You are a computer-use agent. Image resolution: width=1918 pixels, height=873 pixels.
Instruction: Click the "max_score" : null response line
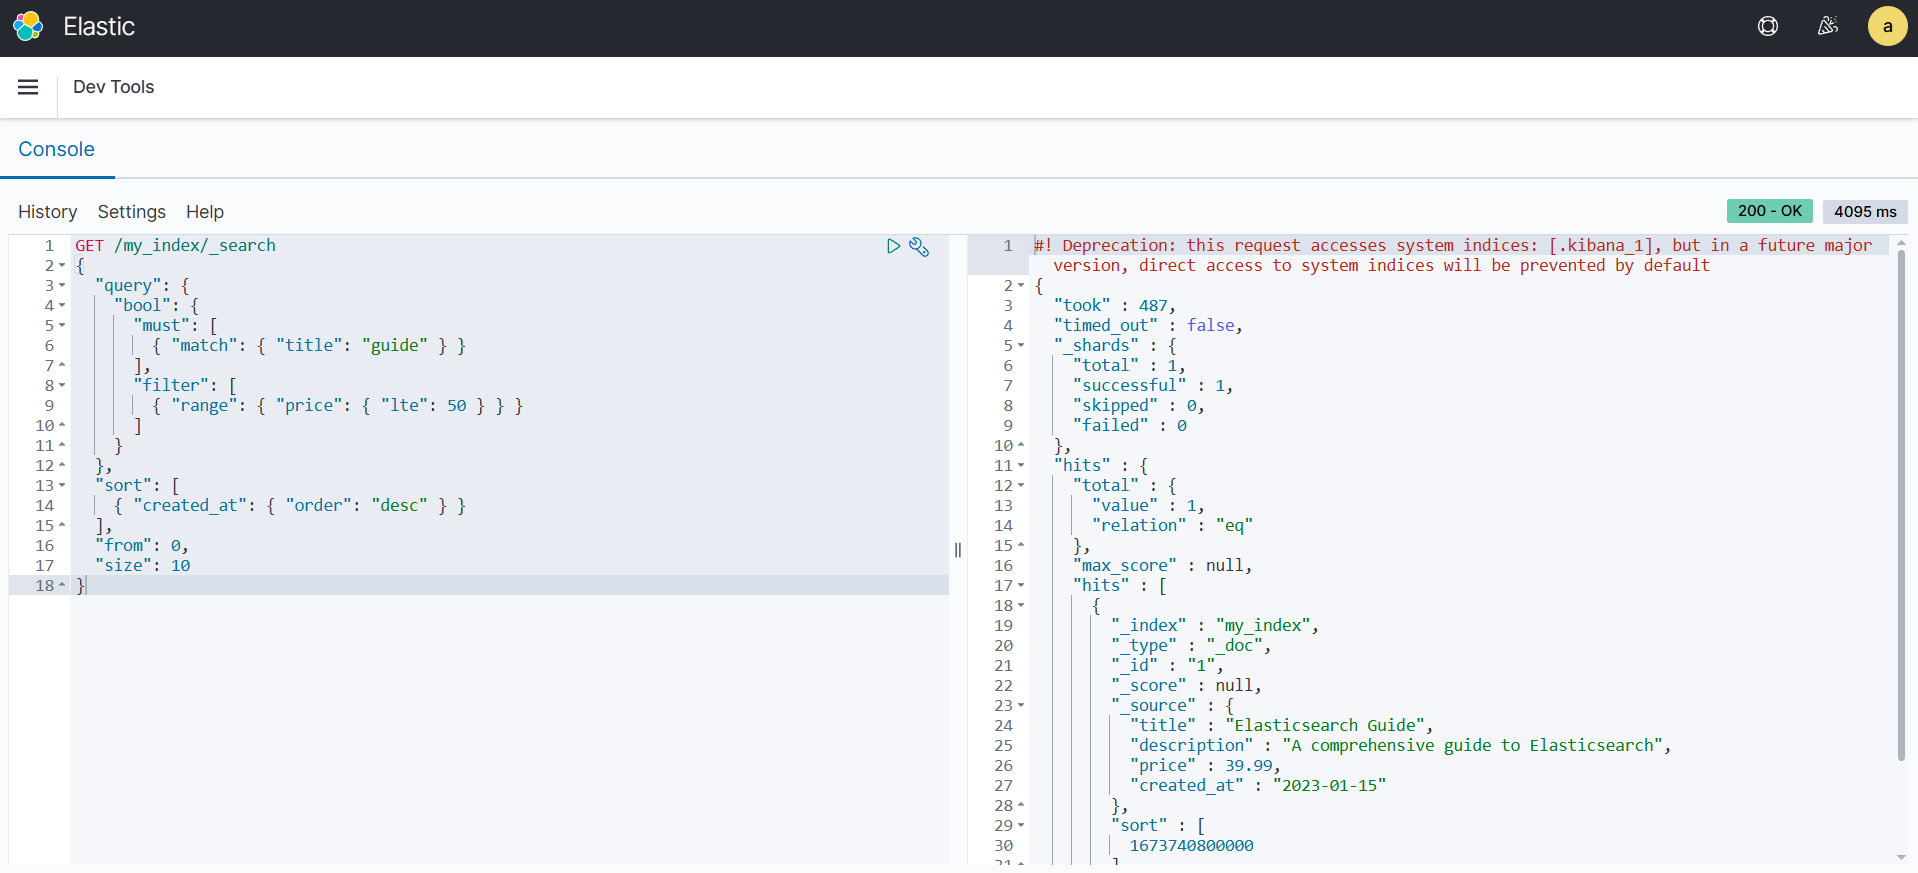click(1162, 566)
